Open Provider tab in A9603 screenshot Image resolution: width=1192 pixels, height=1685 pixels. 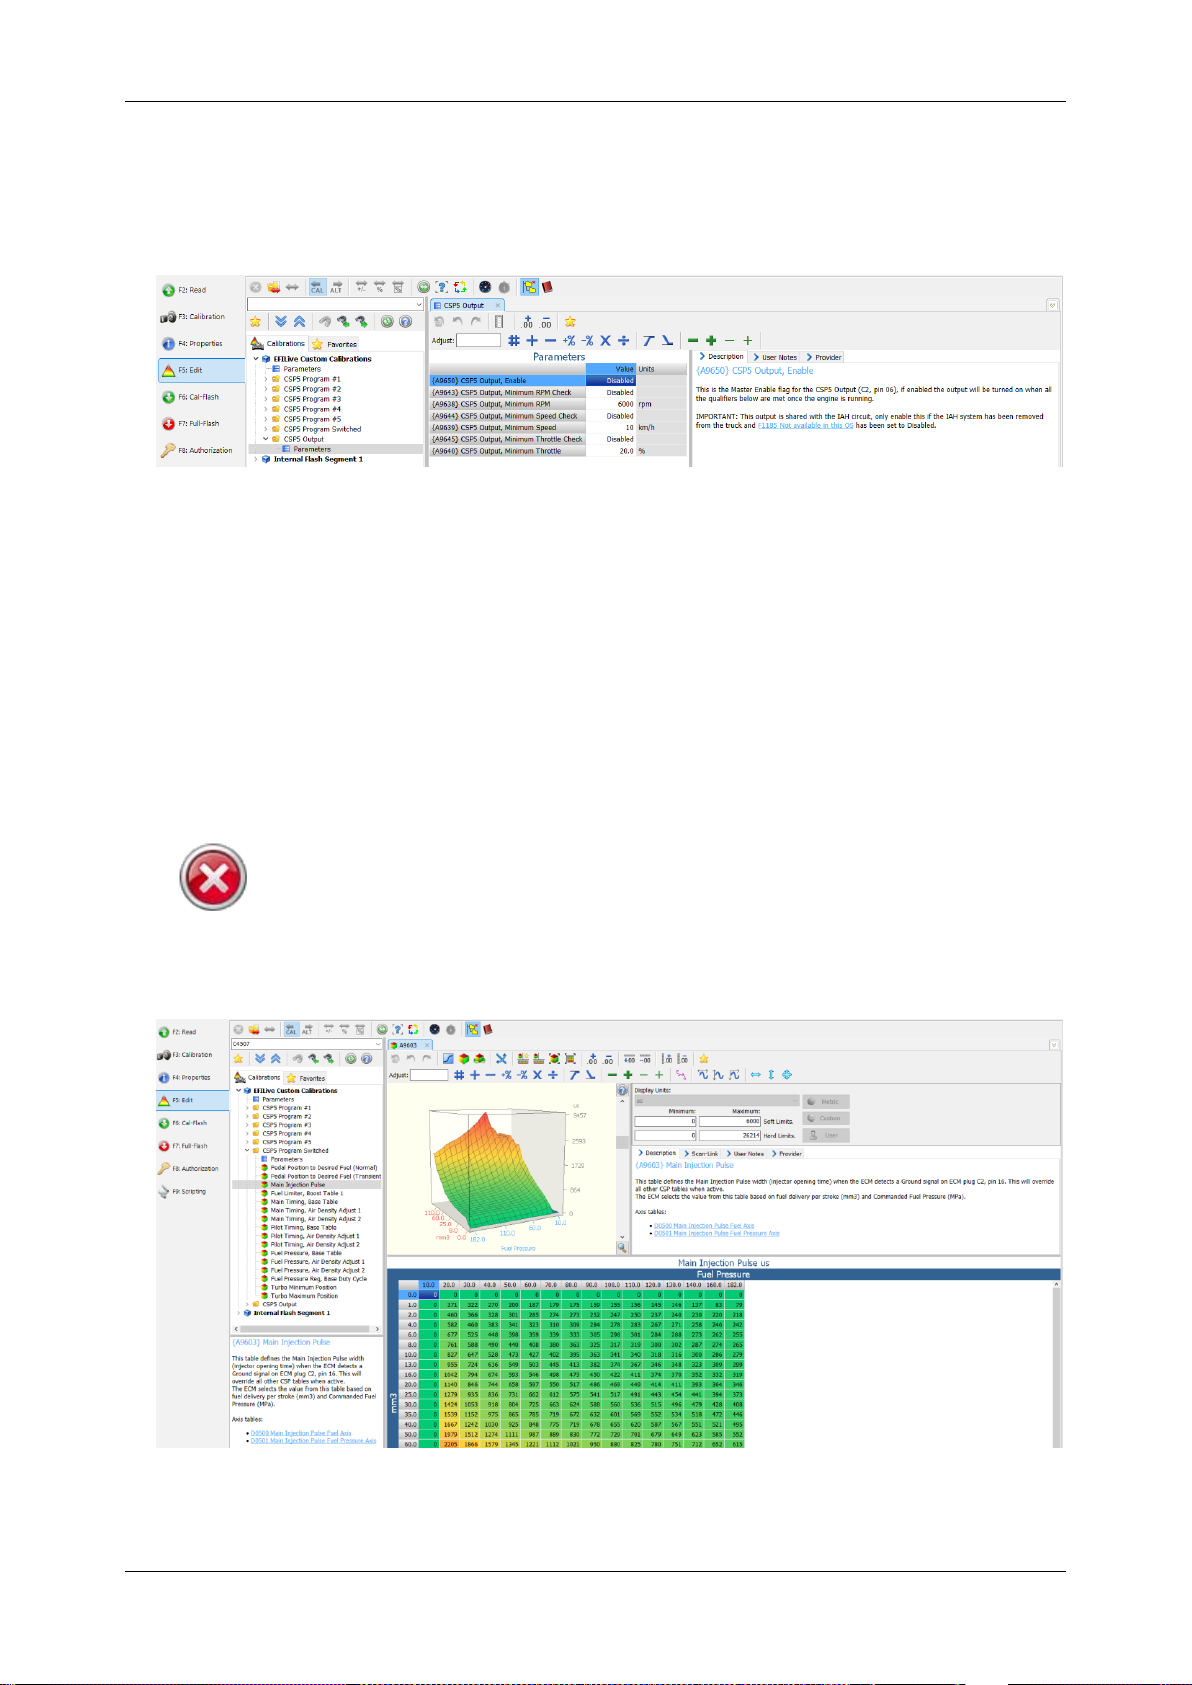click(787, 1153)
